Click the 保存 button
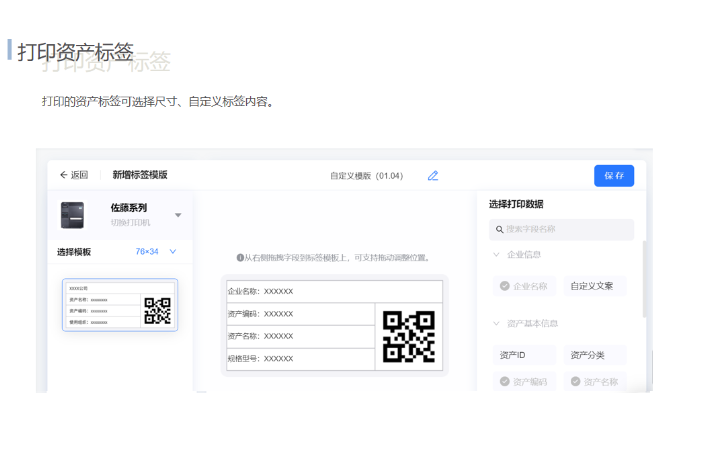720x450 pixels. pos(613,176)
